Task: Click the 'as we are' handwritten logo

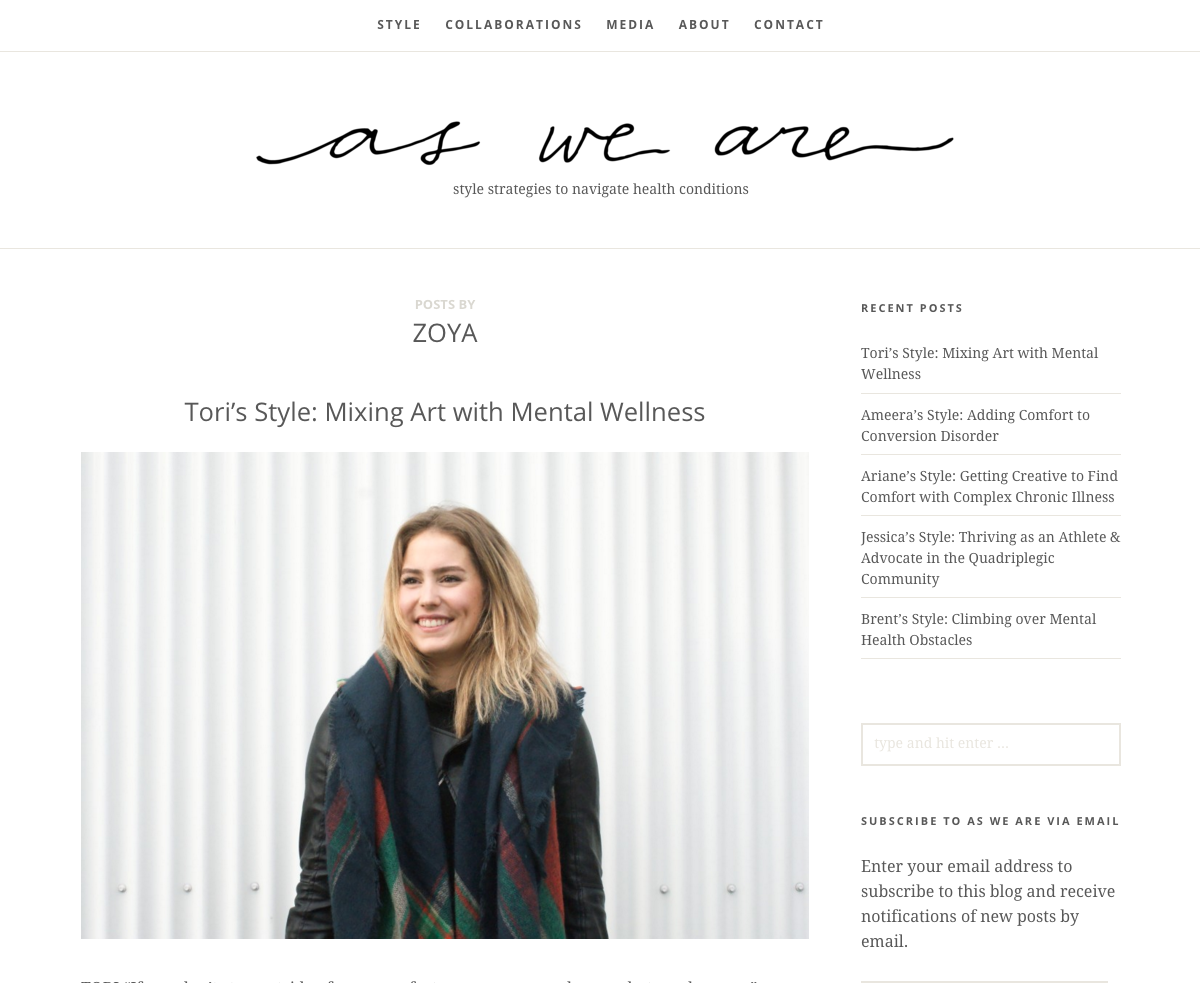Action: [x=604, y=142]
